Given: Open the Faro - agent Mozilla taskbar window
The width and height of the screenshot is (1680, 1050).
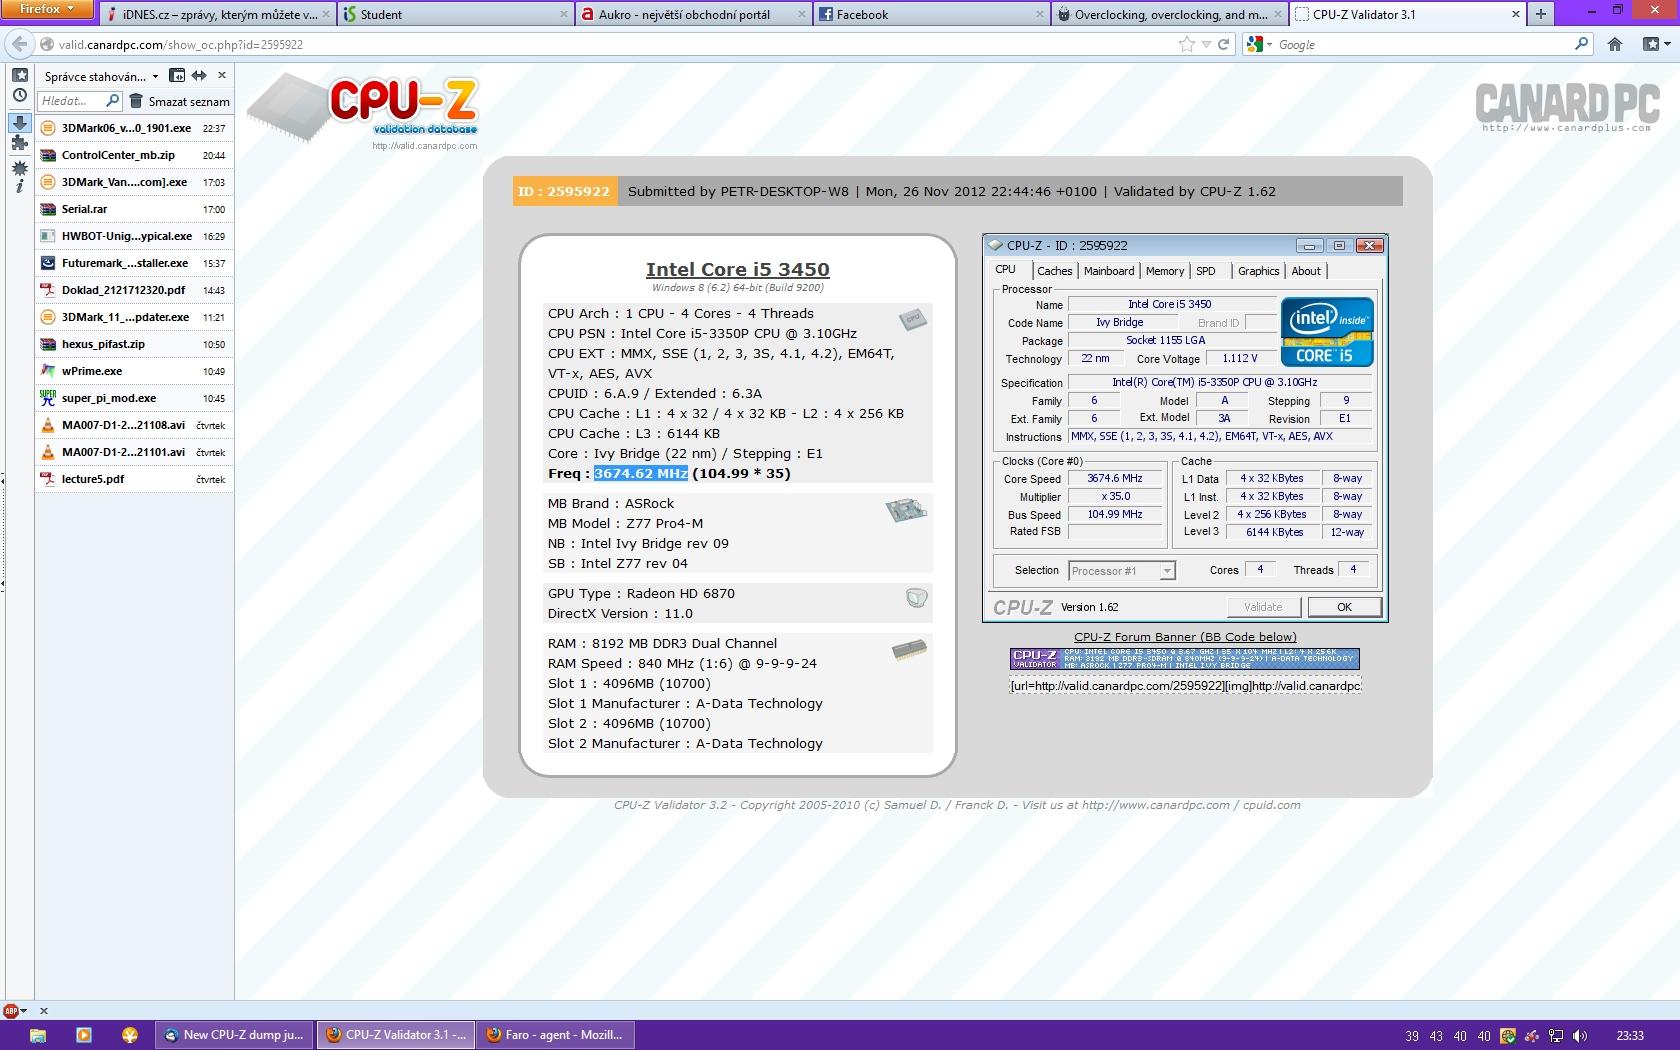Looking at the screenshot, I should [555, 1035].
